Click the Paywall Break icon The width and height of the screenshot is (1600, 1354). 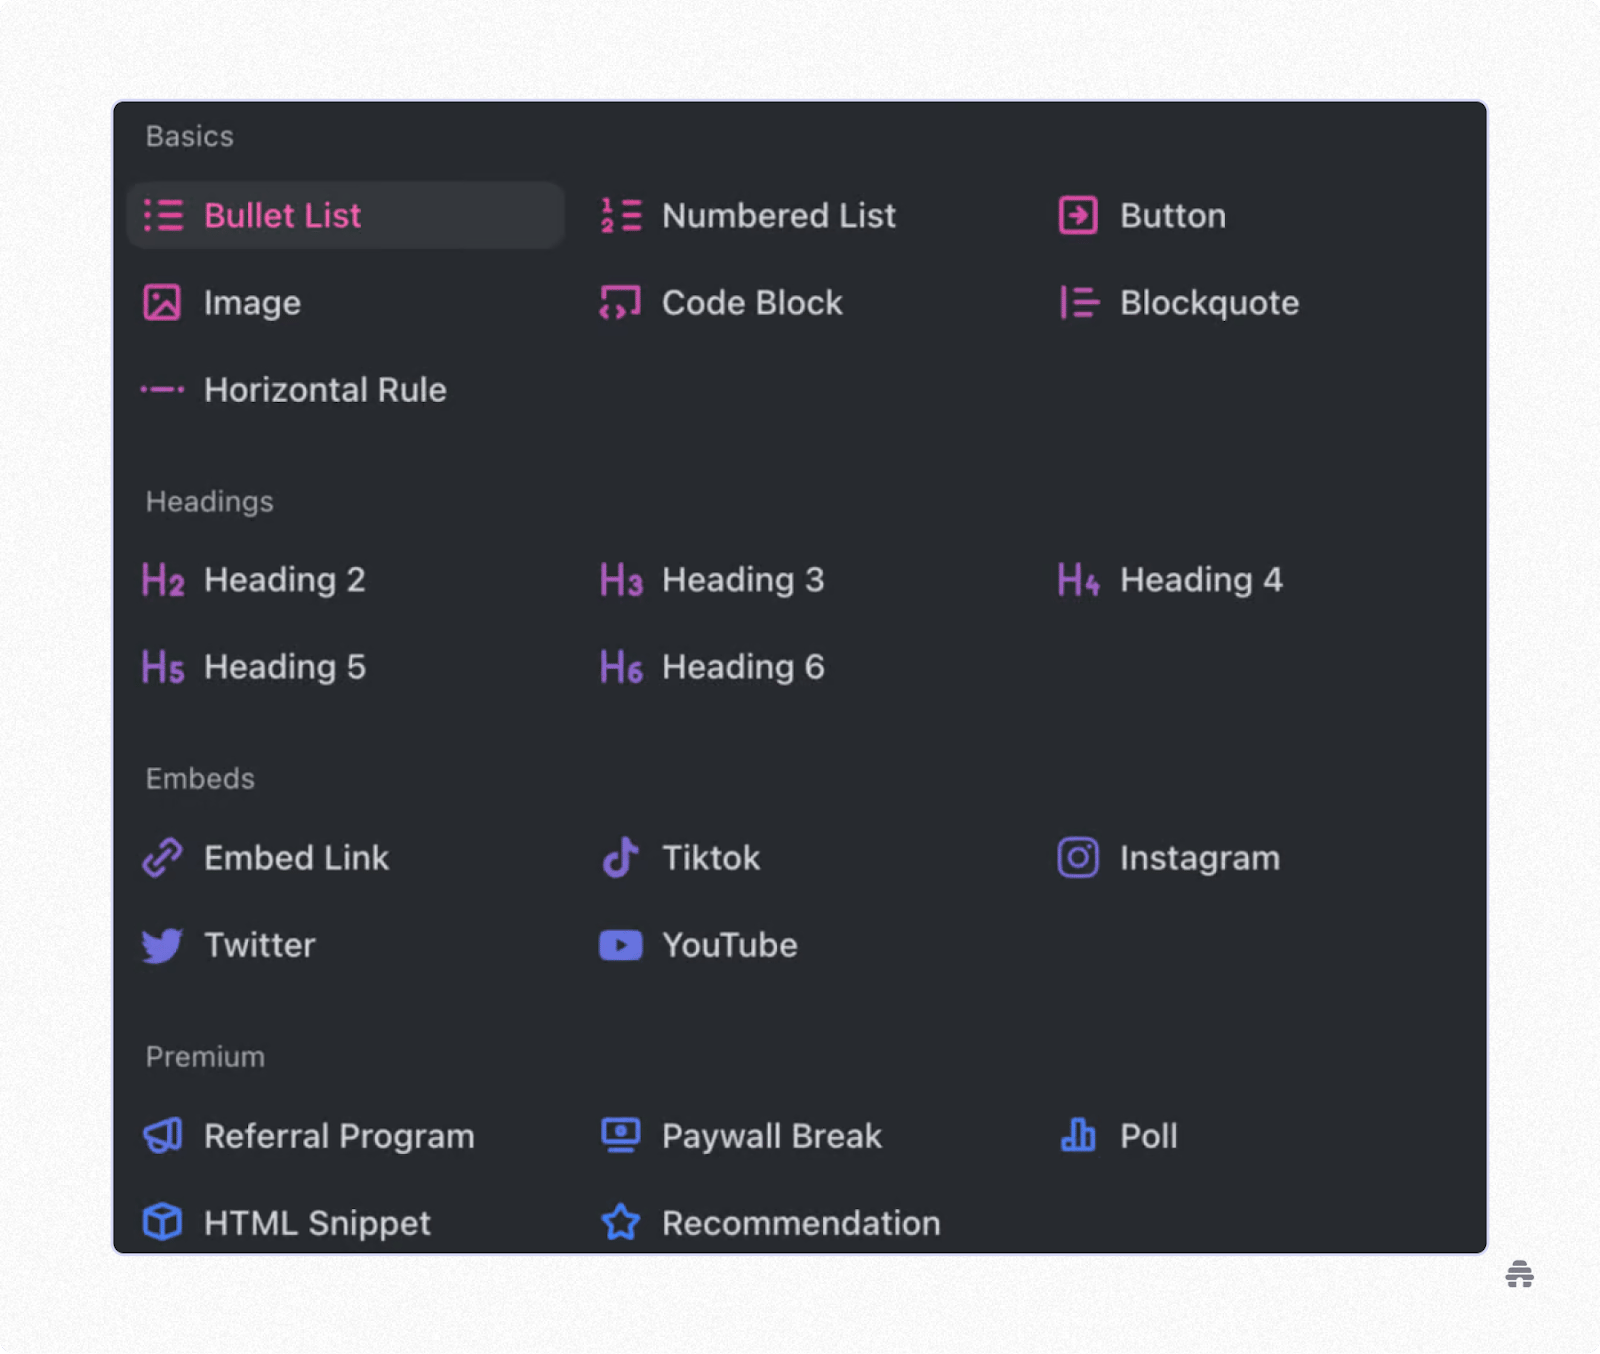click(x=621, y=1136)
